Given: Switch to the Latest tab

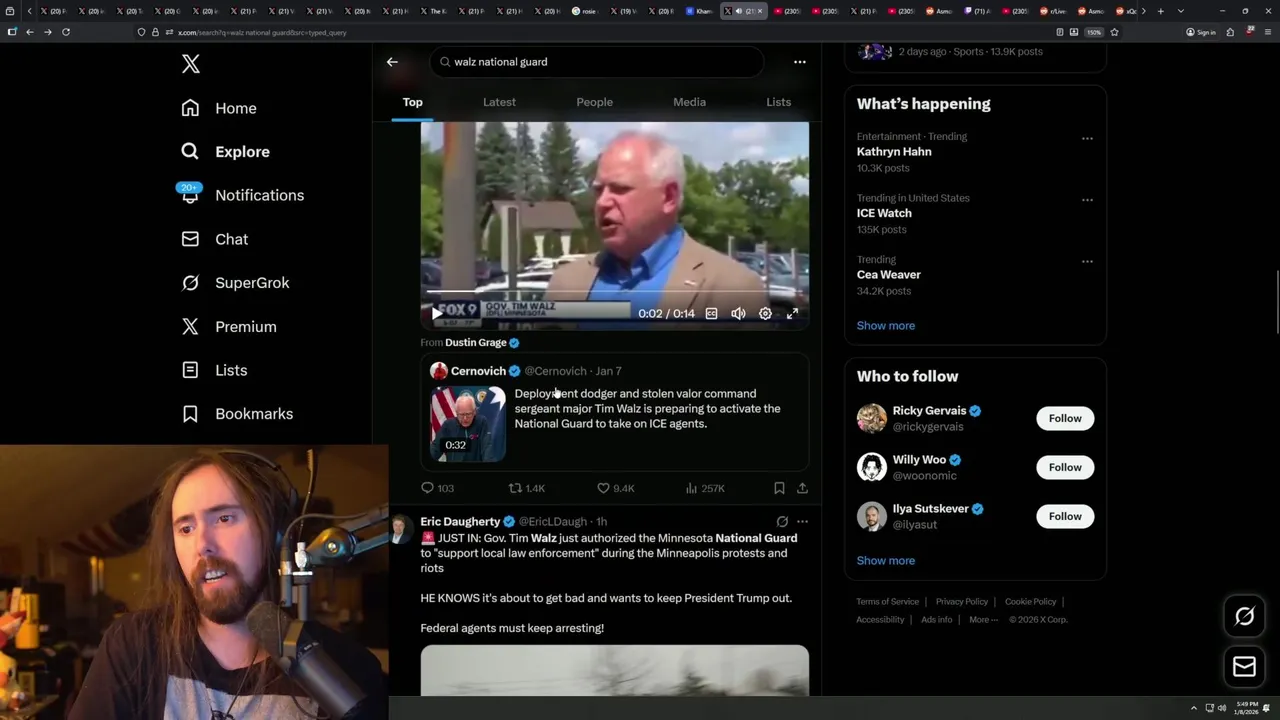Looking at the screenshot, I should click(x=499, y=102).
